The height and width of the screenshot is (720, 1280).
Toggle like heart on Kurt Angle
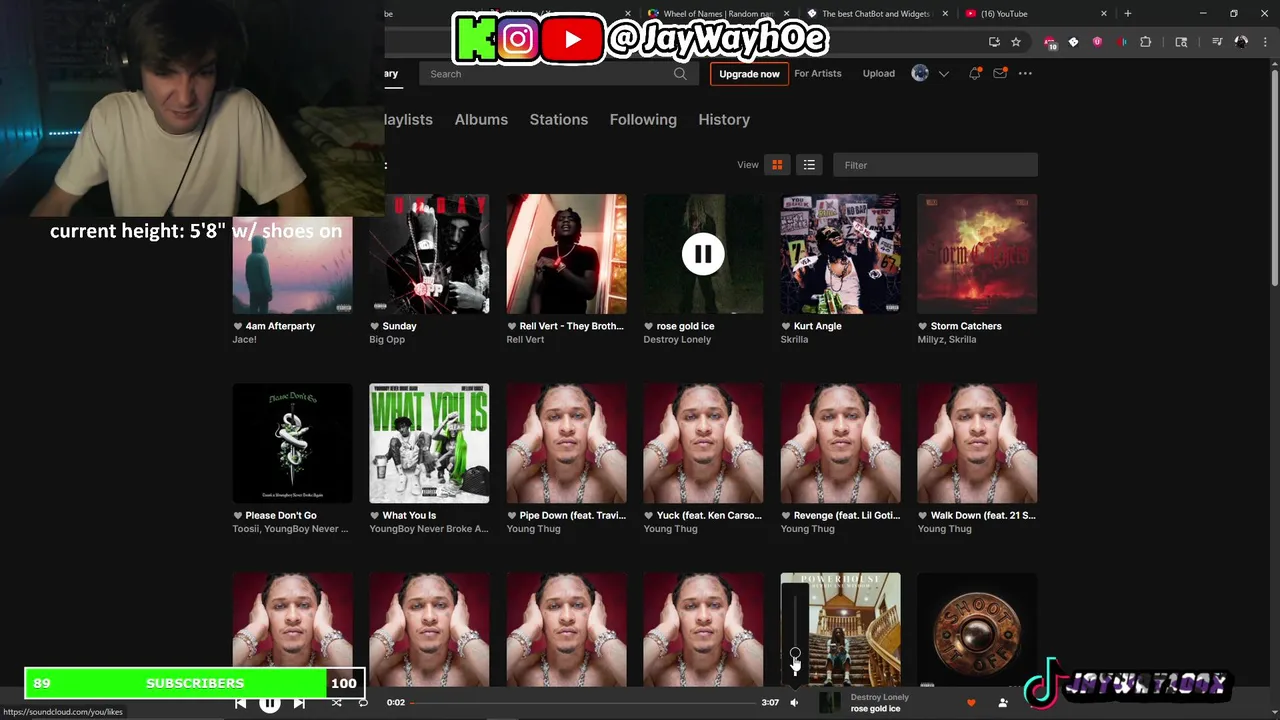coord(786,326)
